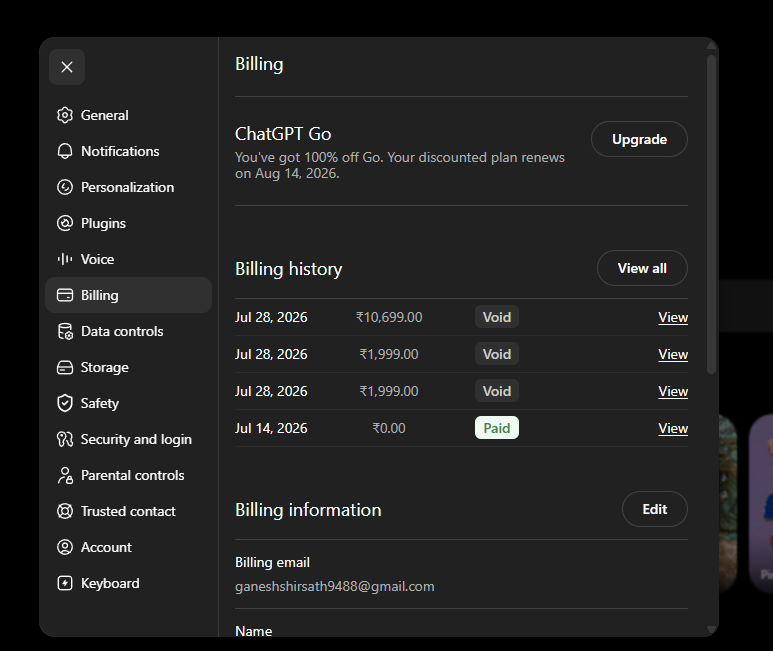Click the Void badge for ₹10,699.00
773x651 pixels.
(x=496, y=317)
